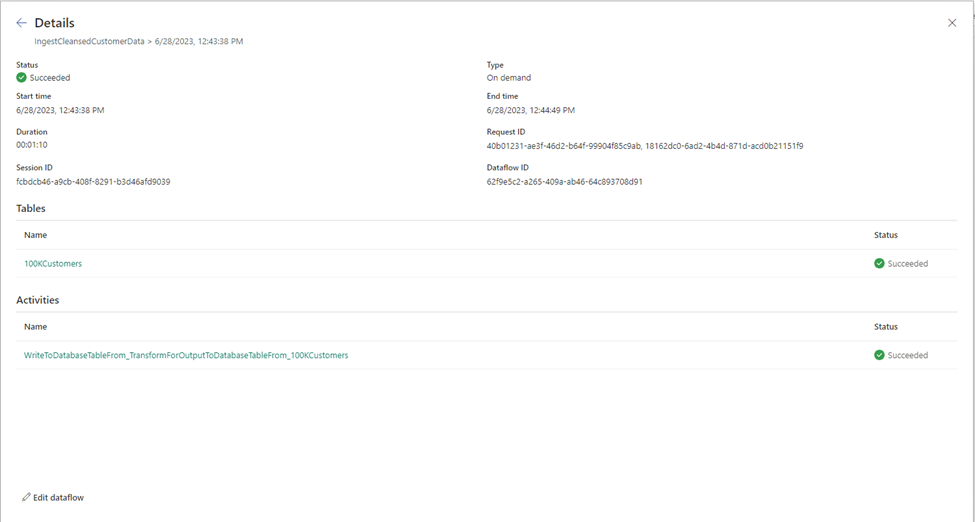Close the Details panel
The image size is (975, 522).
[952, 23]
